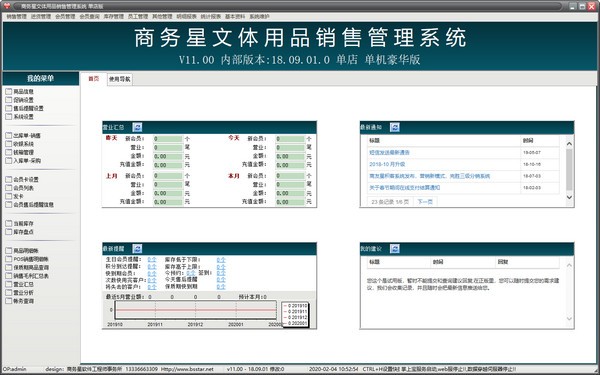
Task: Click the 生日会员提醒 count link
Action: [152, 259]
